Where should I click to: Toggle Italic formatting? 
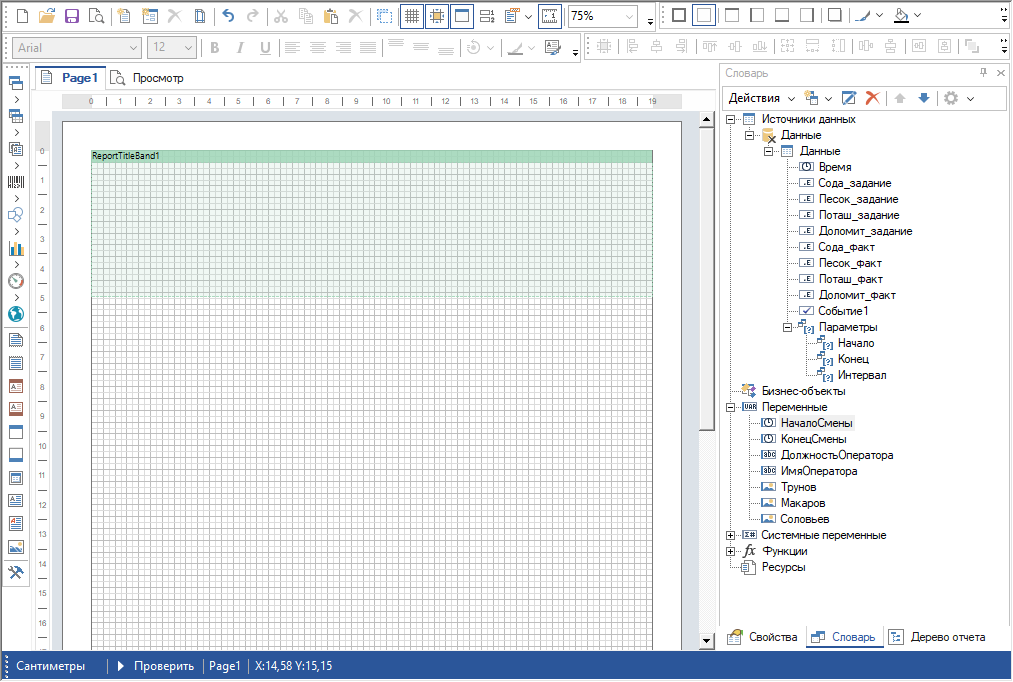tap(240, 47)
